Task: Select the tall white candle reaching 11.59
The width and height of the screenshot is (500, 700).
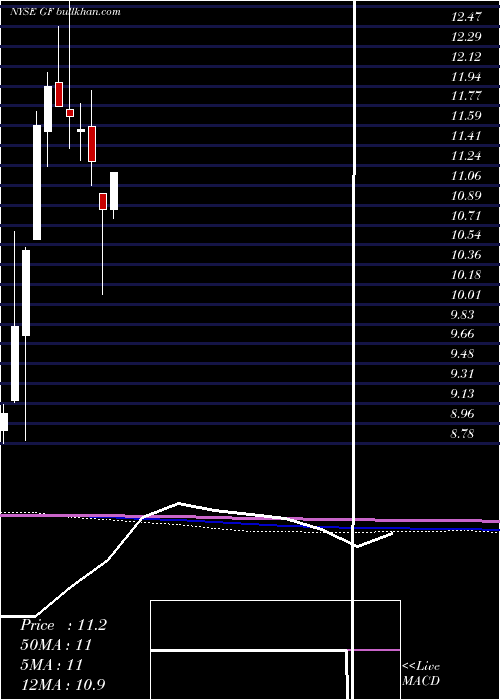Action: point(37,182)
